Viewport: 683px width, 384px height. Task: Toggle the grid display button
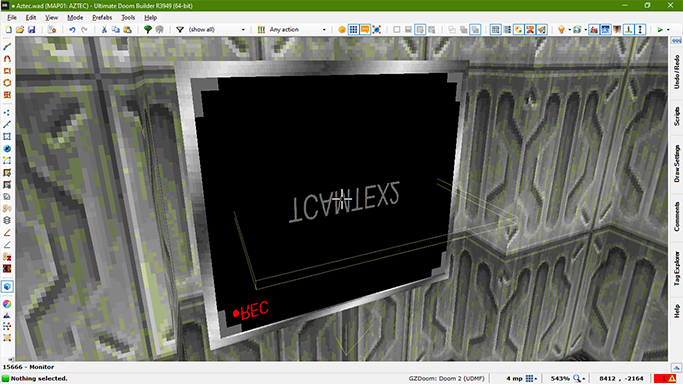tap(353, 30)
